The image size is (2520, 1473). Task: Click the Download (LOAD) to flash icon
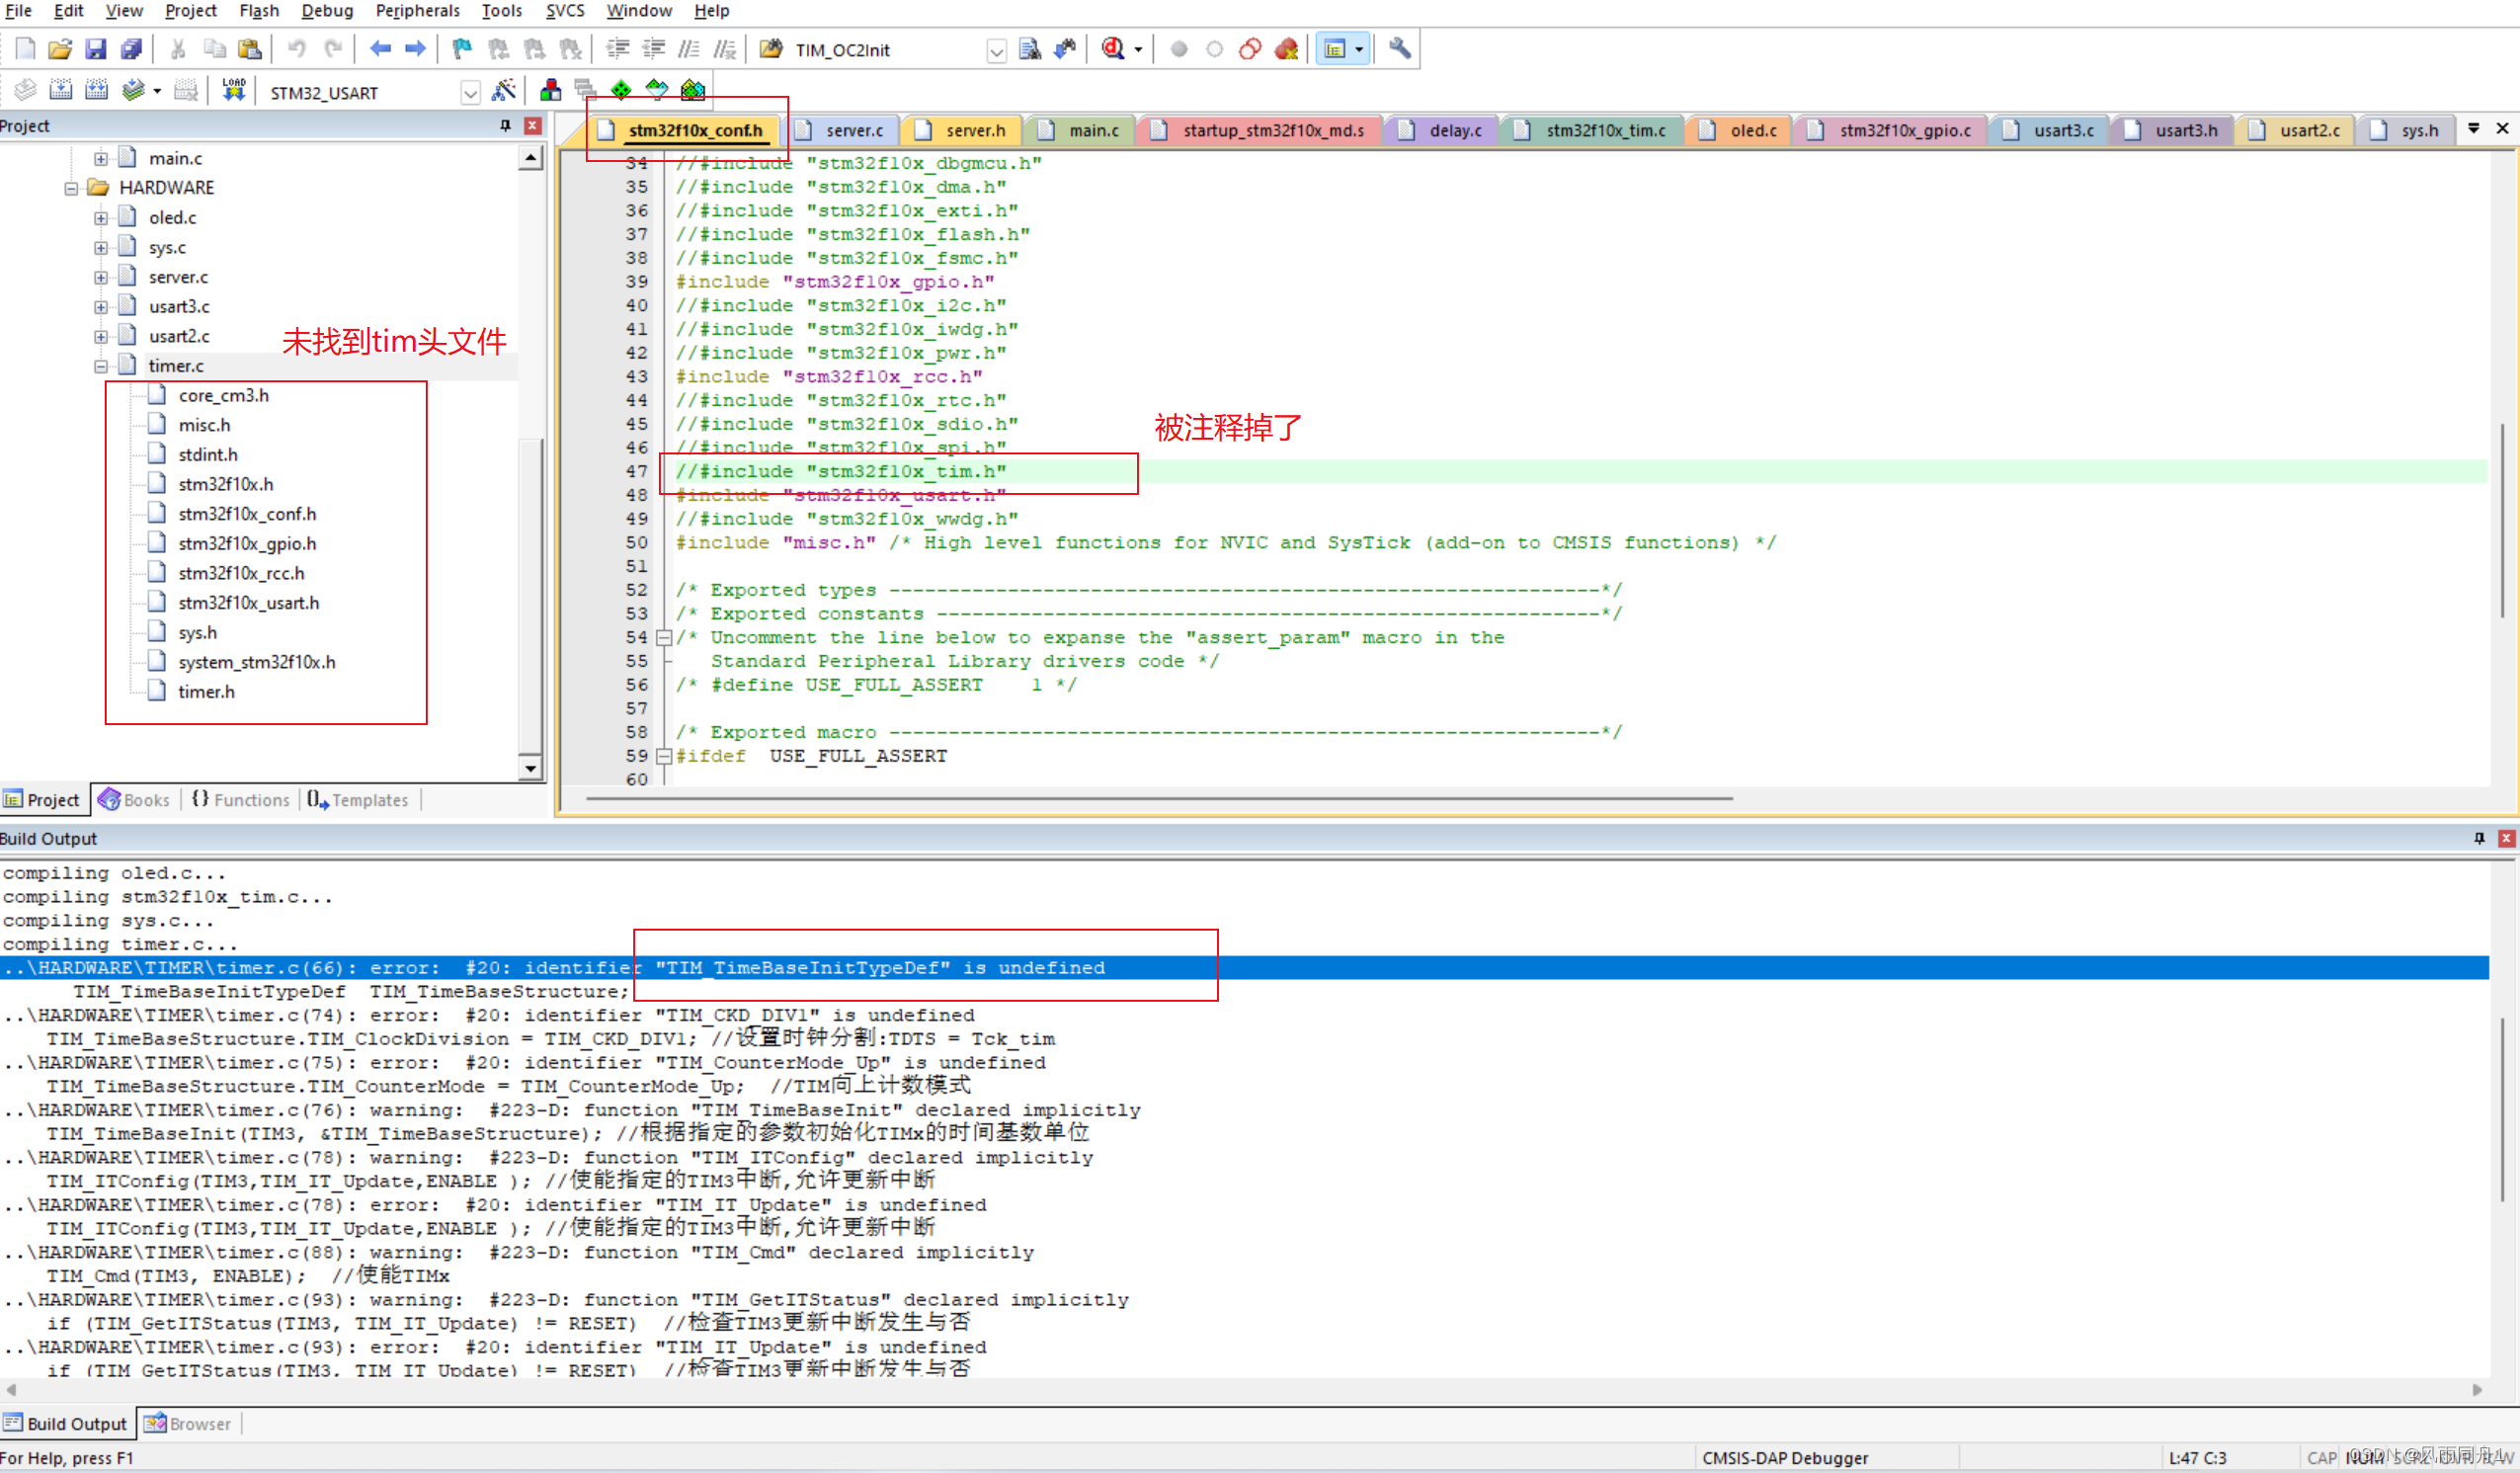[233, 91]
